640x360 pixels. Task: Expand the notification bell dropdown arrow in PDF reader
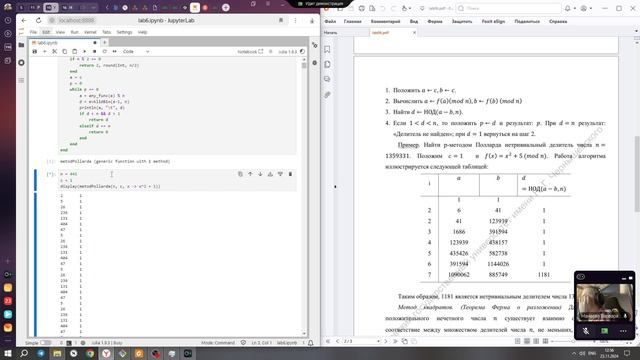574,9
